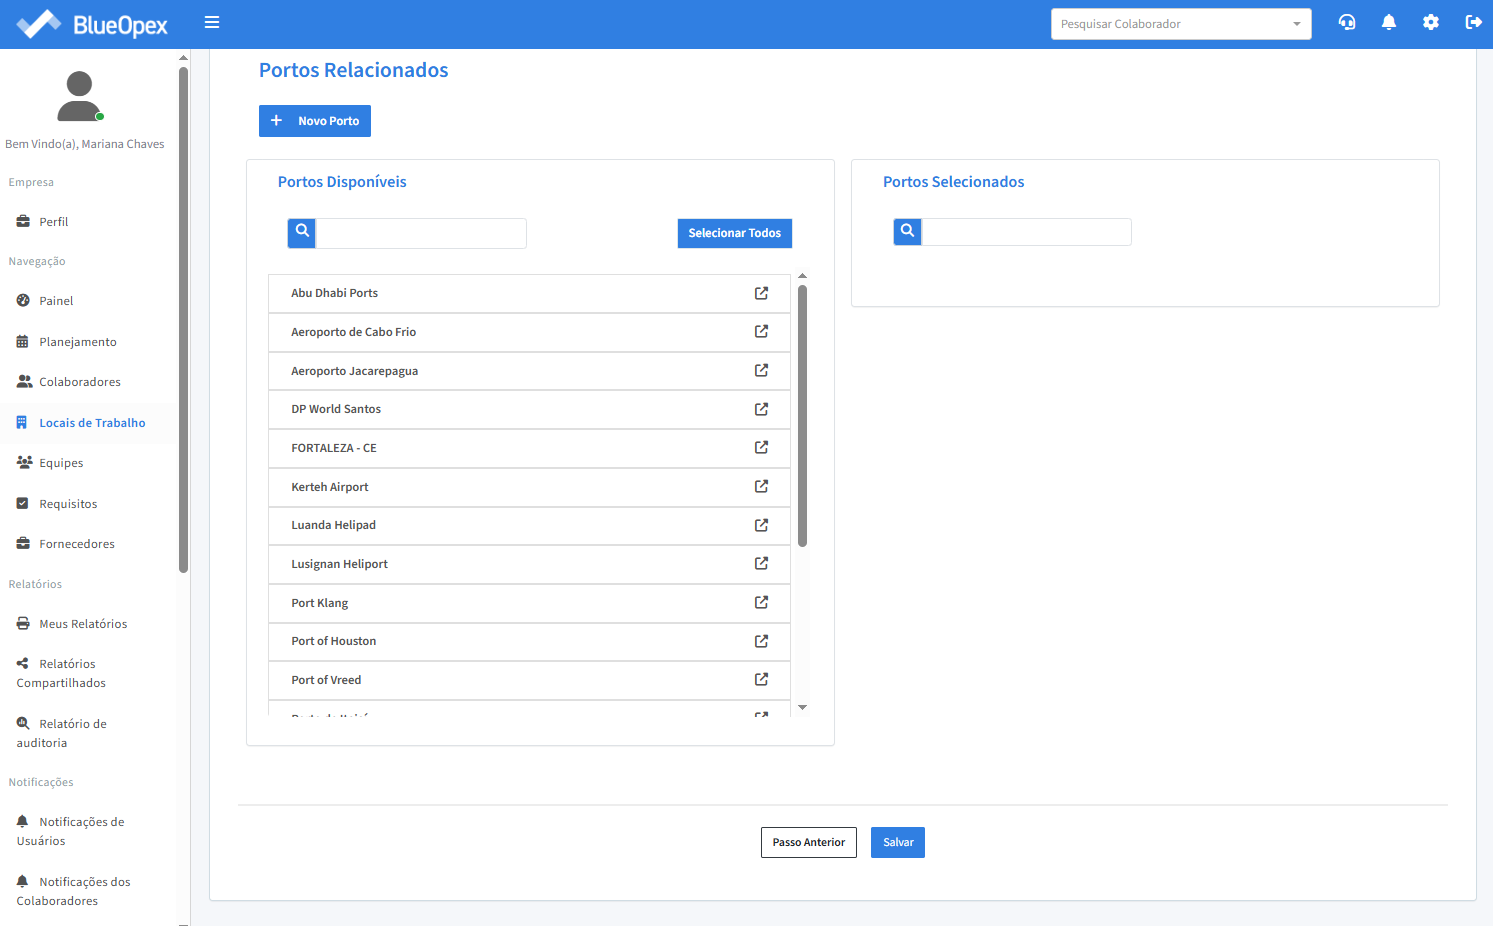Select Luanda Helipad row

pos(529,525)
